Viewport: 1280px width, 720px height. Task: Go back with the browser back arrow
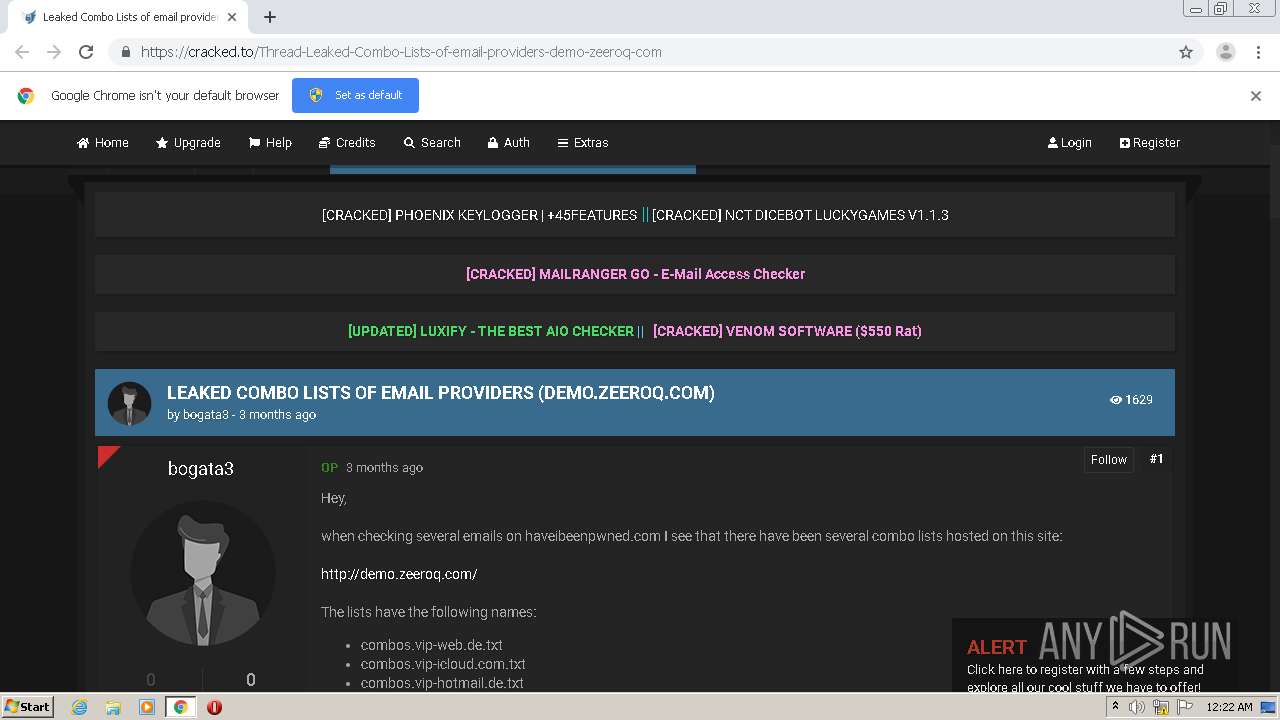pos(22,52)
